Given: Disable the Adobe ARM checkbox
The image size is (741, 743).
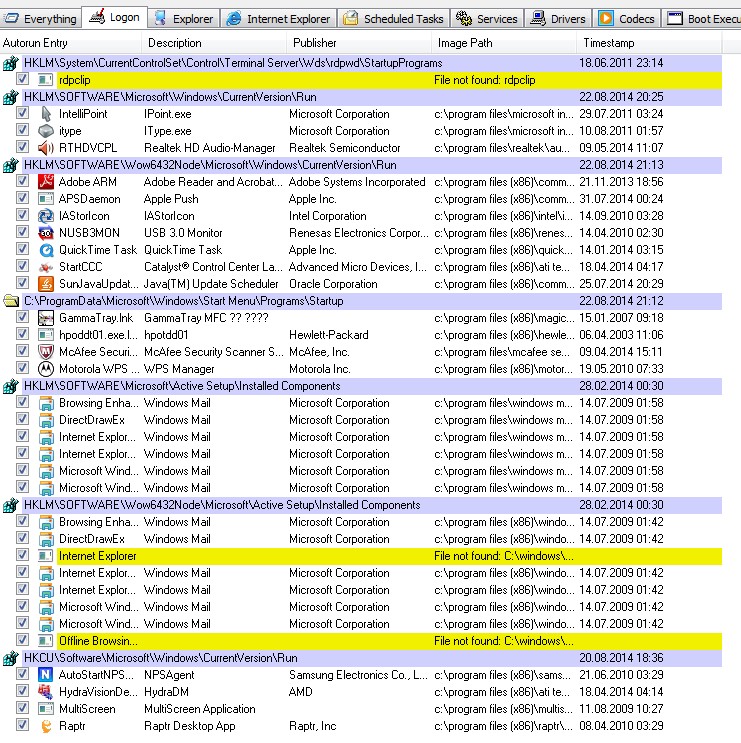Looking at the screenshot, I should coord(22,181).
